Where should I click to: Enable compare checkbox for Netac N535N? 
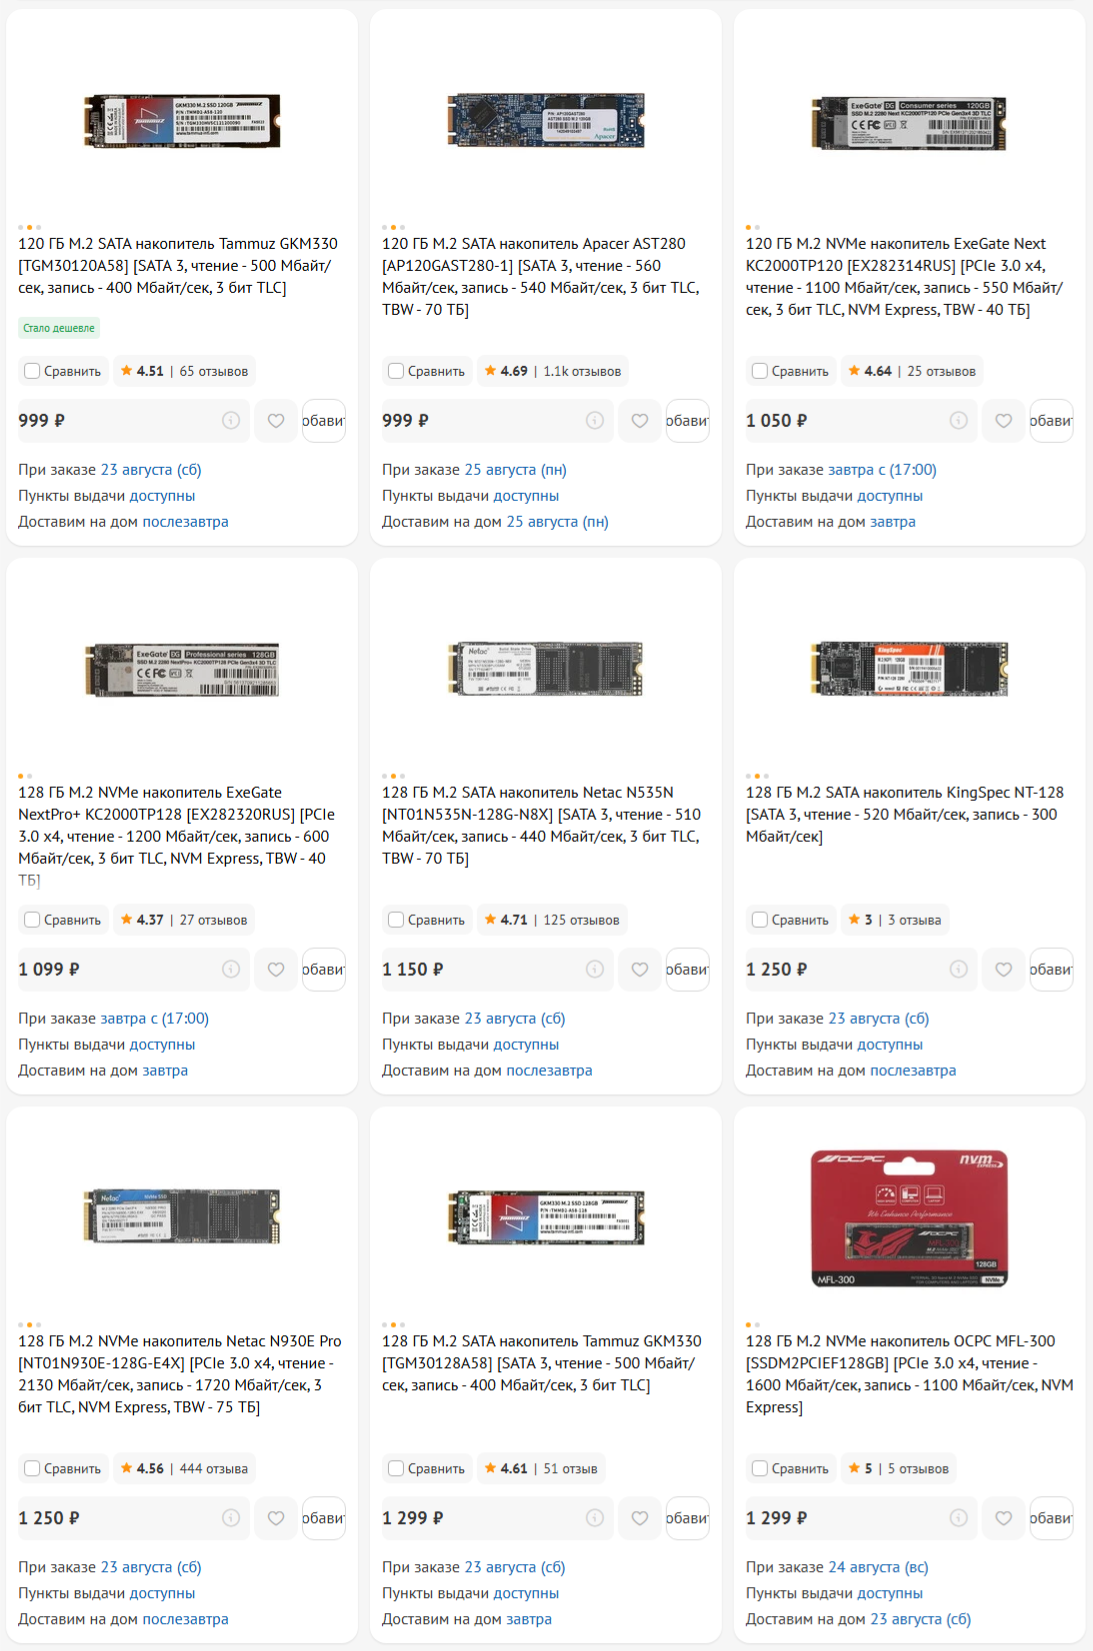pos(396,920)
